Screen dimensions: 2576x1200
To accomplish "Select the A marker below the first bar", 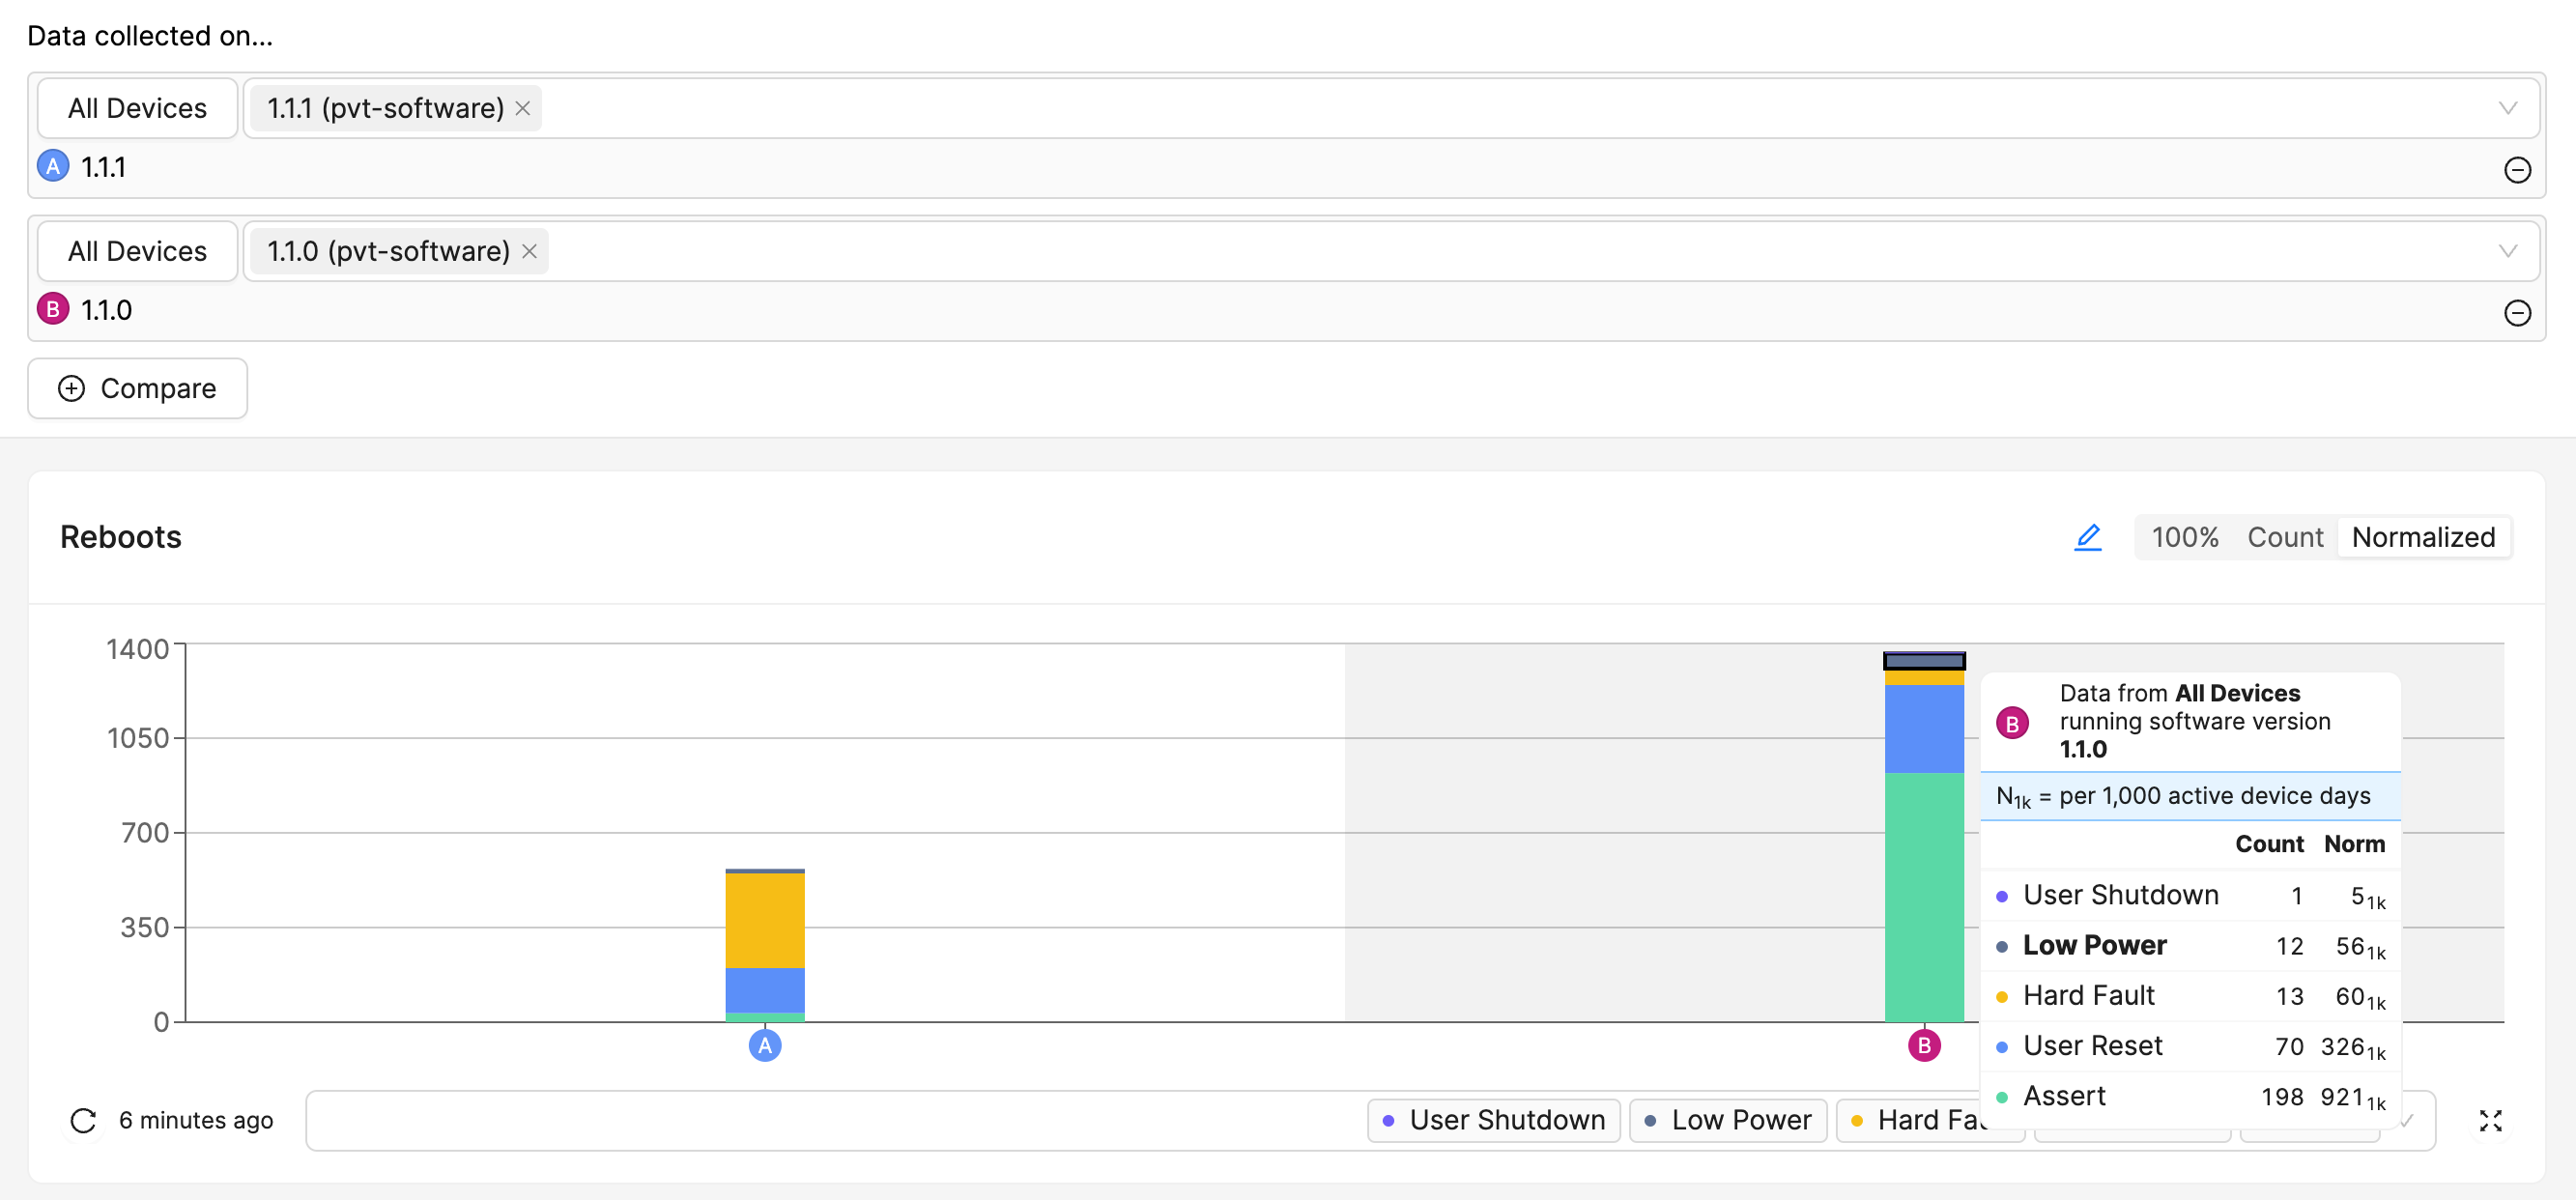I will [764, 1046].
